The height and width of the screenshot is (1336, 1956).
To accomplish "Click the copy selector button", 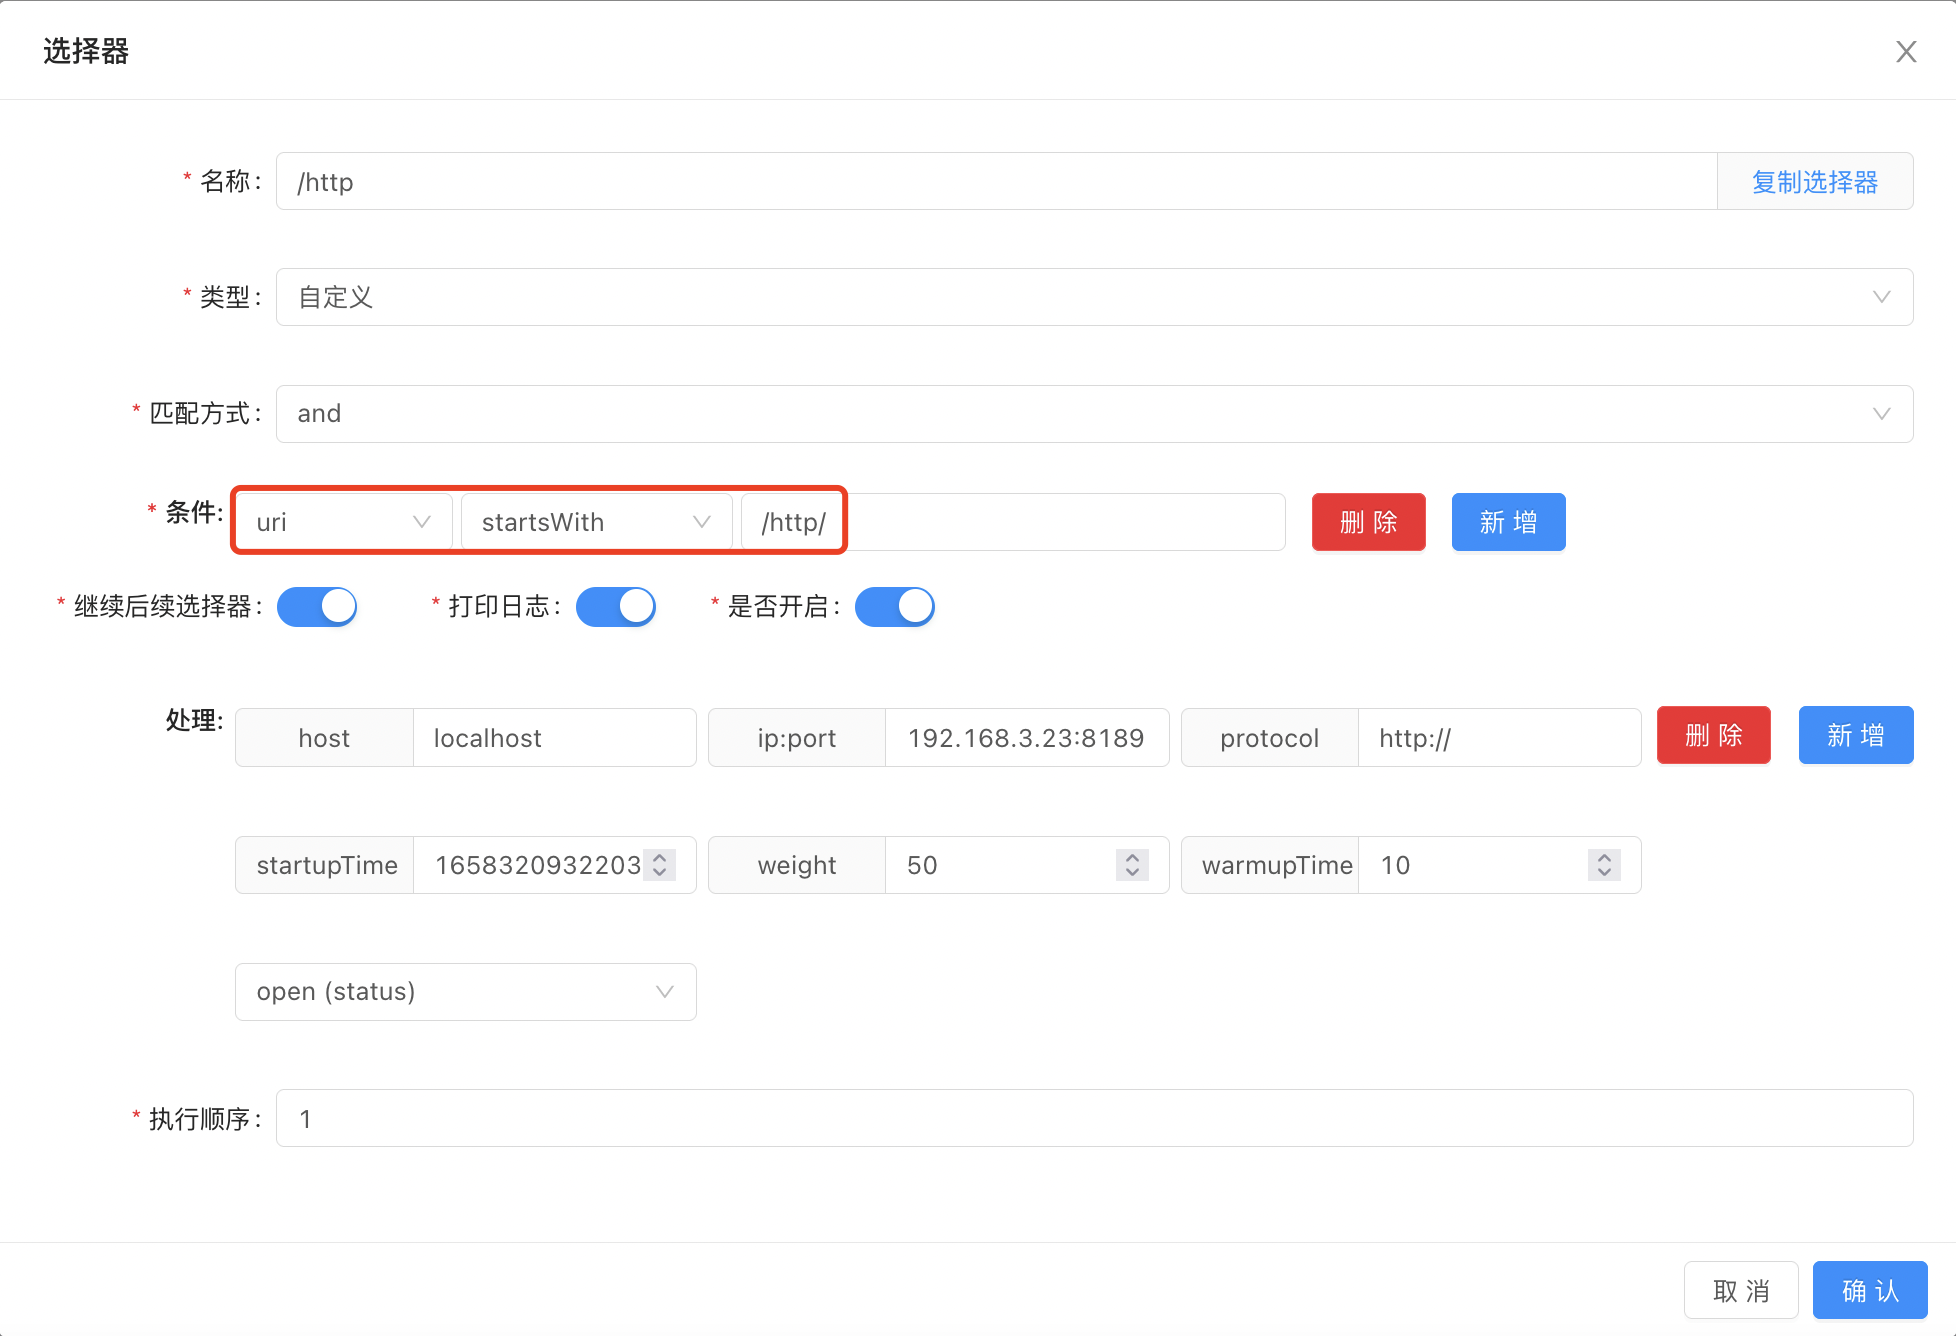I will click(x=1814, y=182).
